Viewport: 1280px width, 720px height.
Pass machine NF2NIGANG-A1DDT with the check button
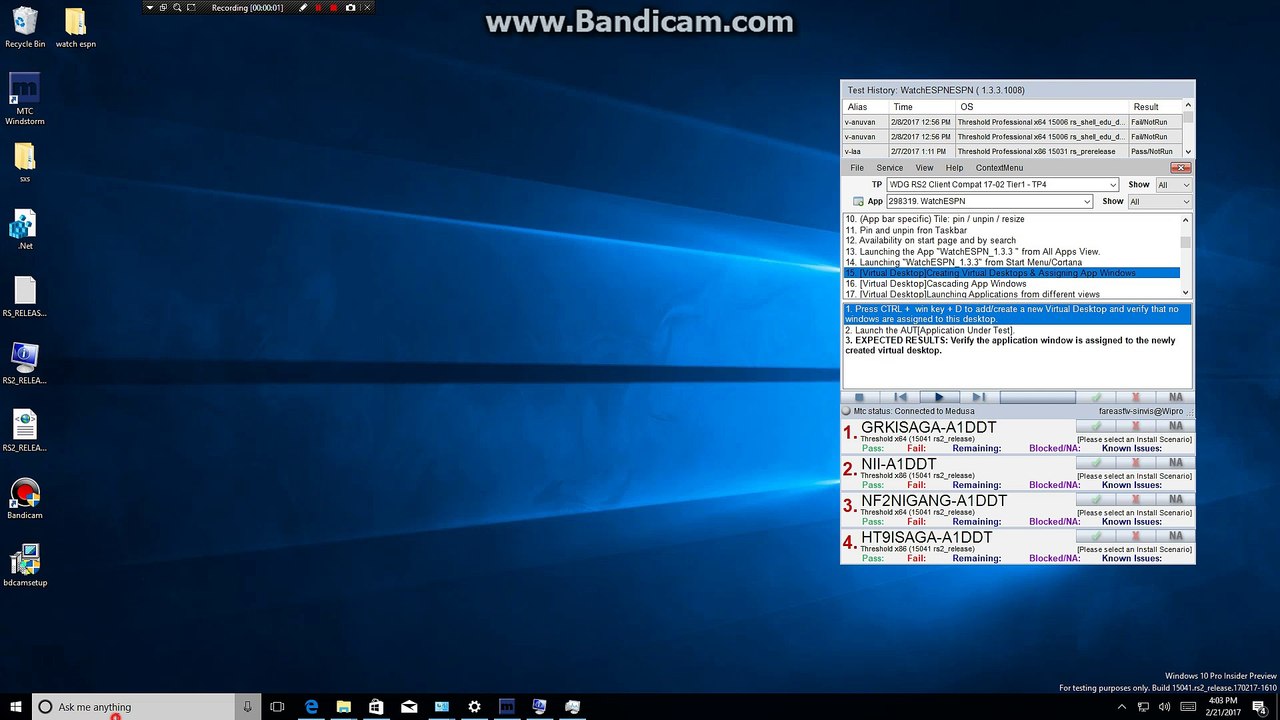[x=1096, y=499]
